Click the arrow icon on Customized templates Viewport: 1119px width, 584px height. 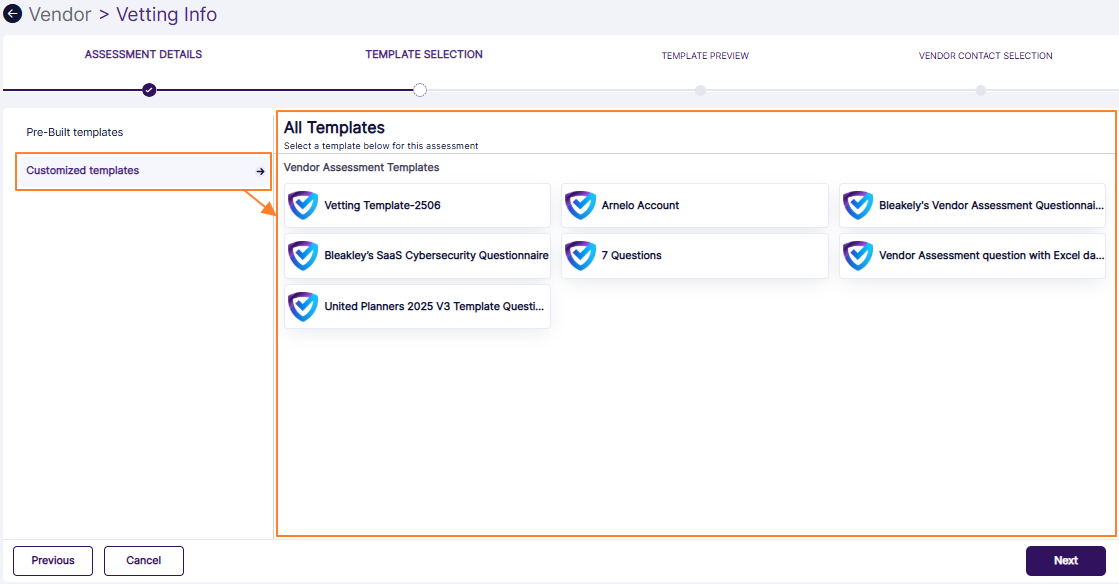click(x=260, y=171)
